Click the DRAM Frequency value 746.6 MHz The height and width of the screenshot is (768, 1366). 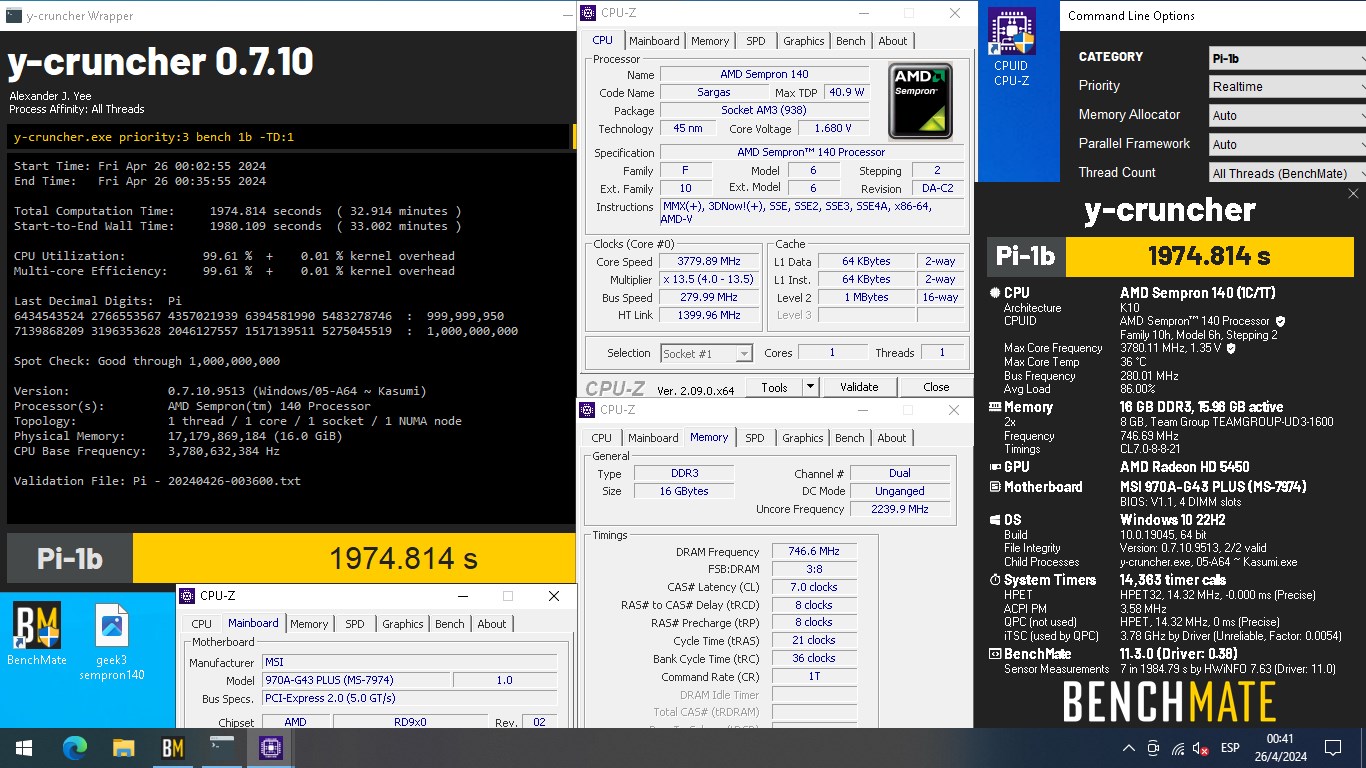(x=814, y=551)
